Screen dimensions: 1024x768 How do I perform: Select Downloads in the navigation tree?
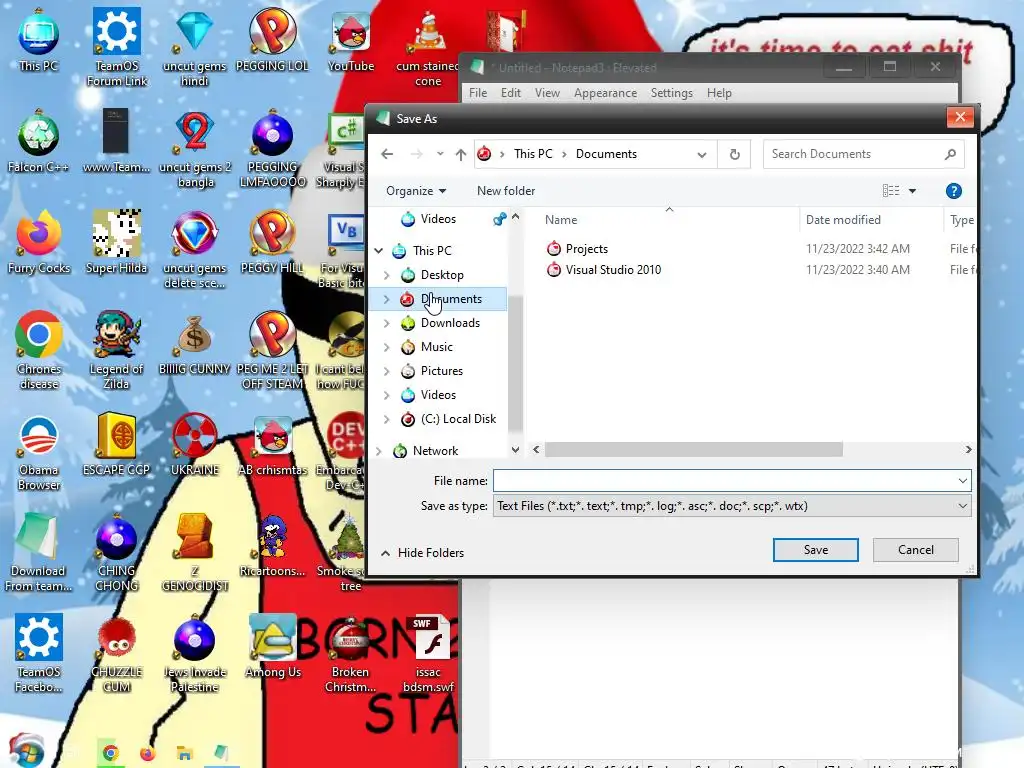pos(450,323)
